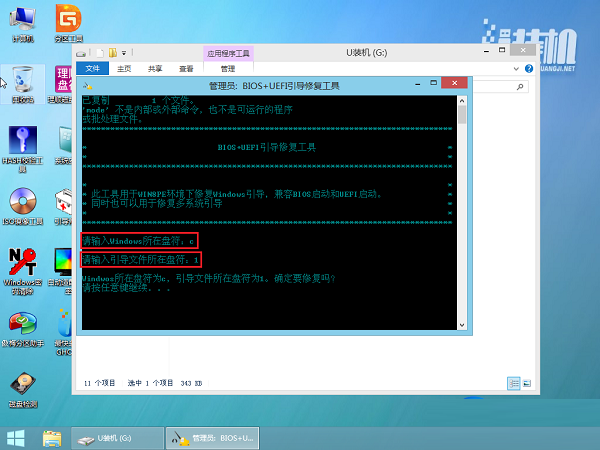Click the '11 个项目' status bar text

[x=99, y=383]
